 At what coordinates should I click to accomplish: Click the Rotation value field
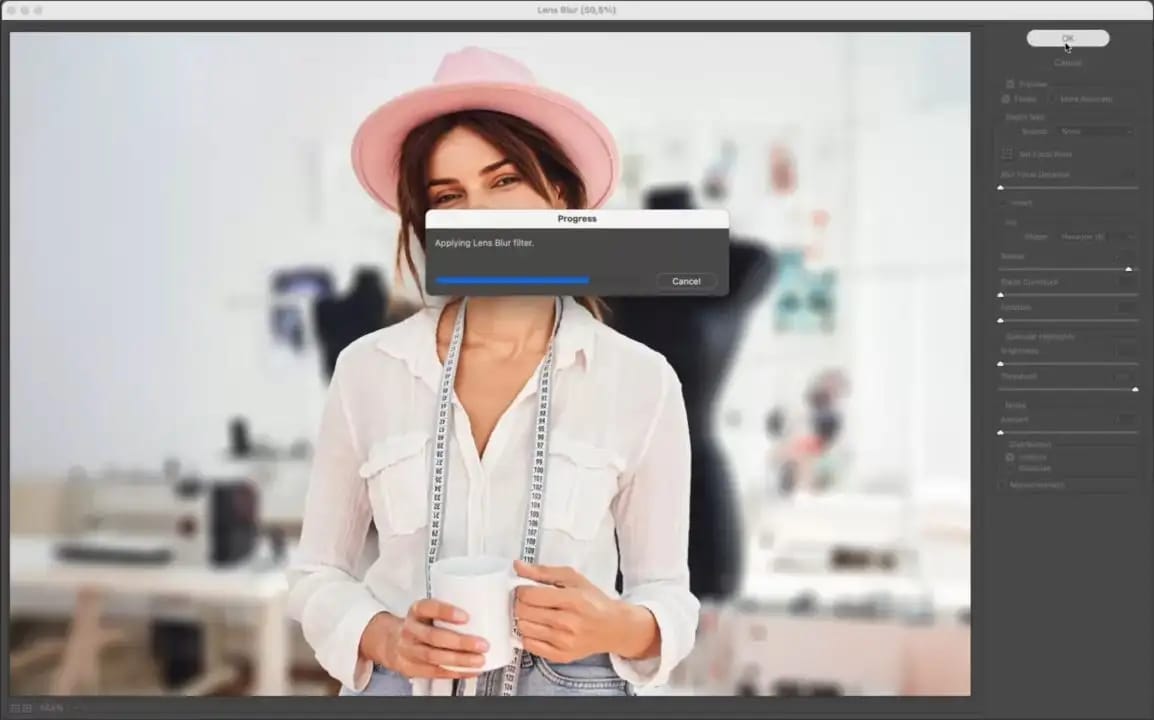(x=1126, y=307)
